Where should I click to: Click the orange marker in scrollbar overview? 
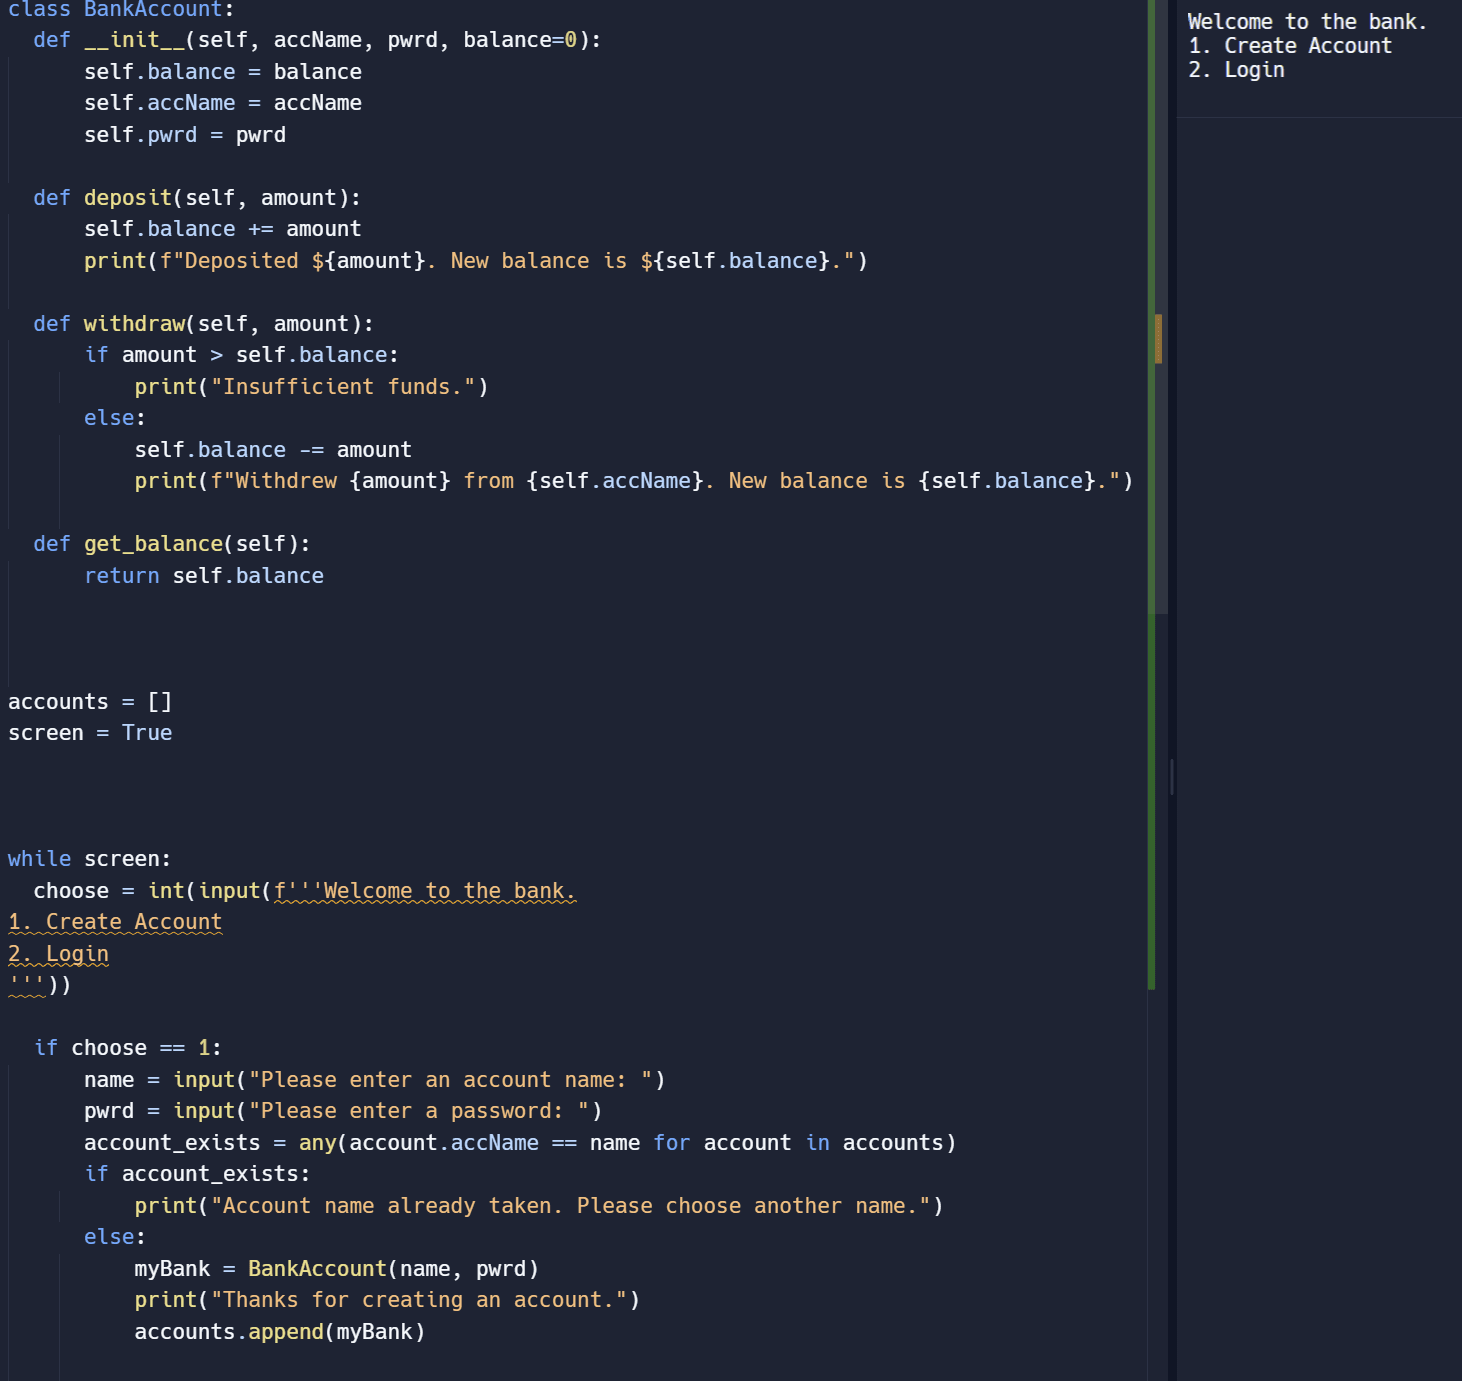pos(1158,338)
